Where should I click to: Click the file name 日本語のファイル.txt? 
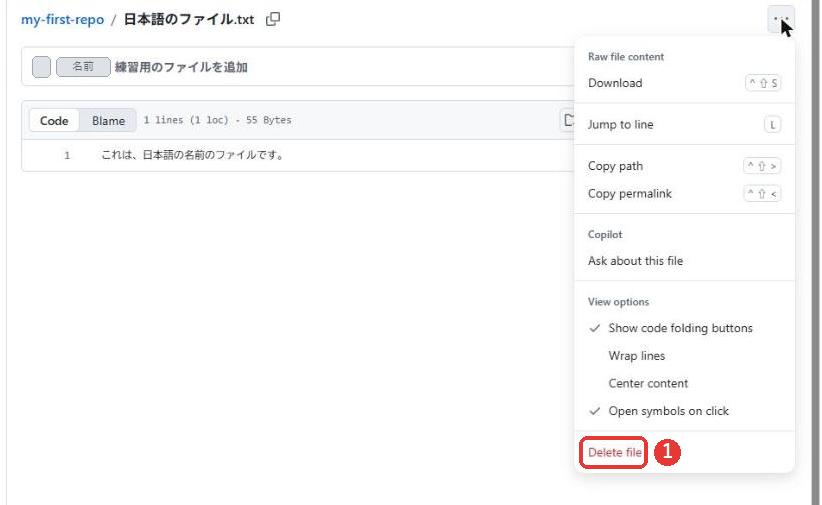189,19
